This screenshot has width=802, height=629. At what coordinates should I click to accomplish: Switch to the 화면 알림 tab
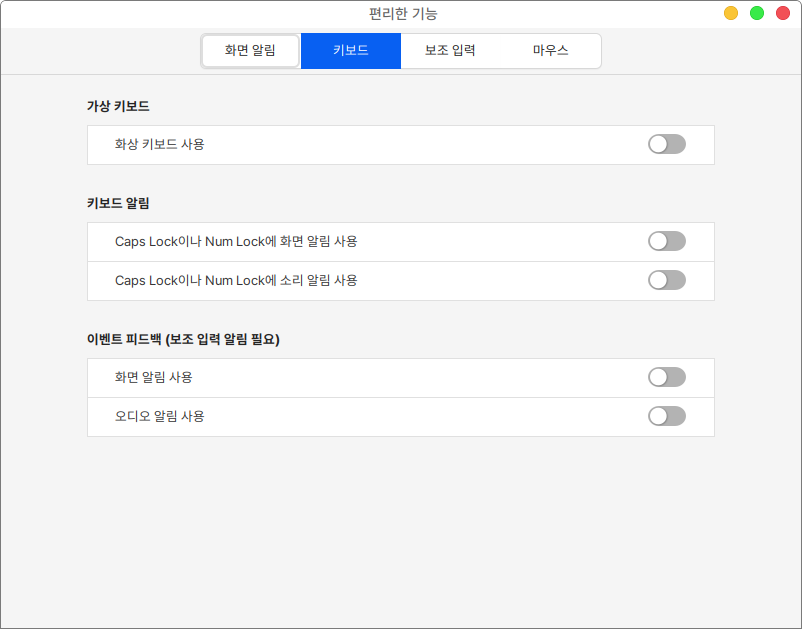(250, 50)
